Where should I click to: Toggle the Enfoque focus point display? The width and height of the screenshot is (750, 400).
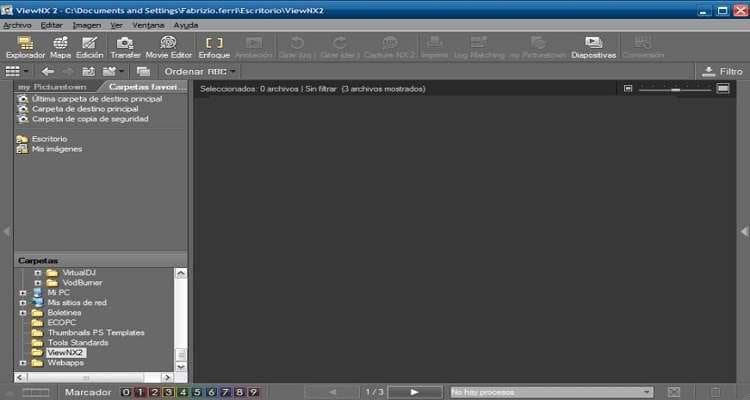[214, 47]
